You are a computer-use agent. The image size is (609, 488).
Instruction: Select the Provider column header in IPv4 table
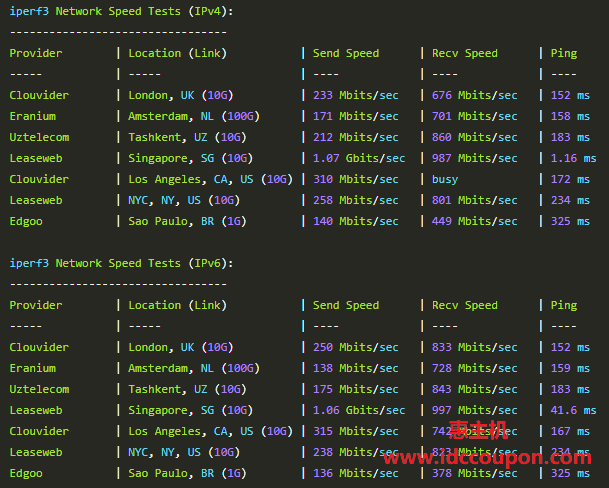[x=36, y=53]
